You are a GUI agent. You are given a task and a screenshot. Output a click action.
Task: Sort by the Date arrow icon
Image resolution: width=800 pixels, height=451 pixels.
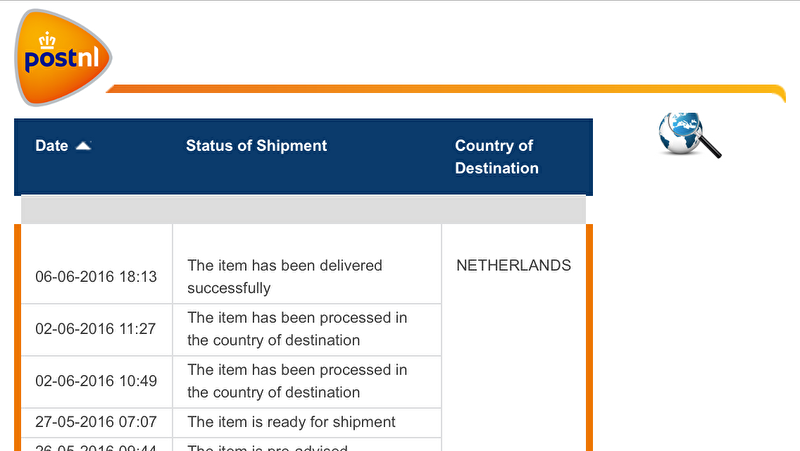83,146
